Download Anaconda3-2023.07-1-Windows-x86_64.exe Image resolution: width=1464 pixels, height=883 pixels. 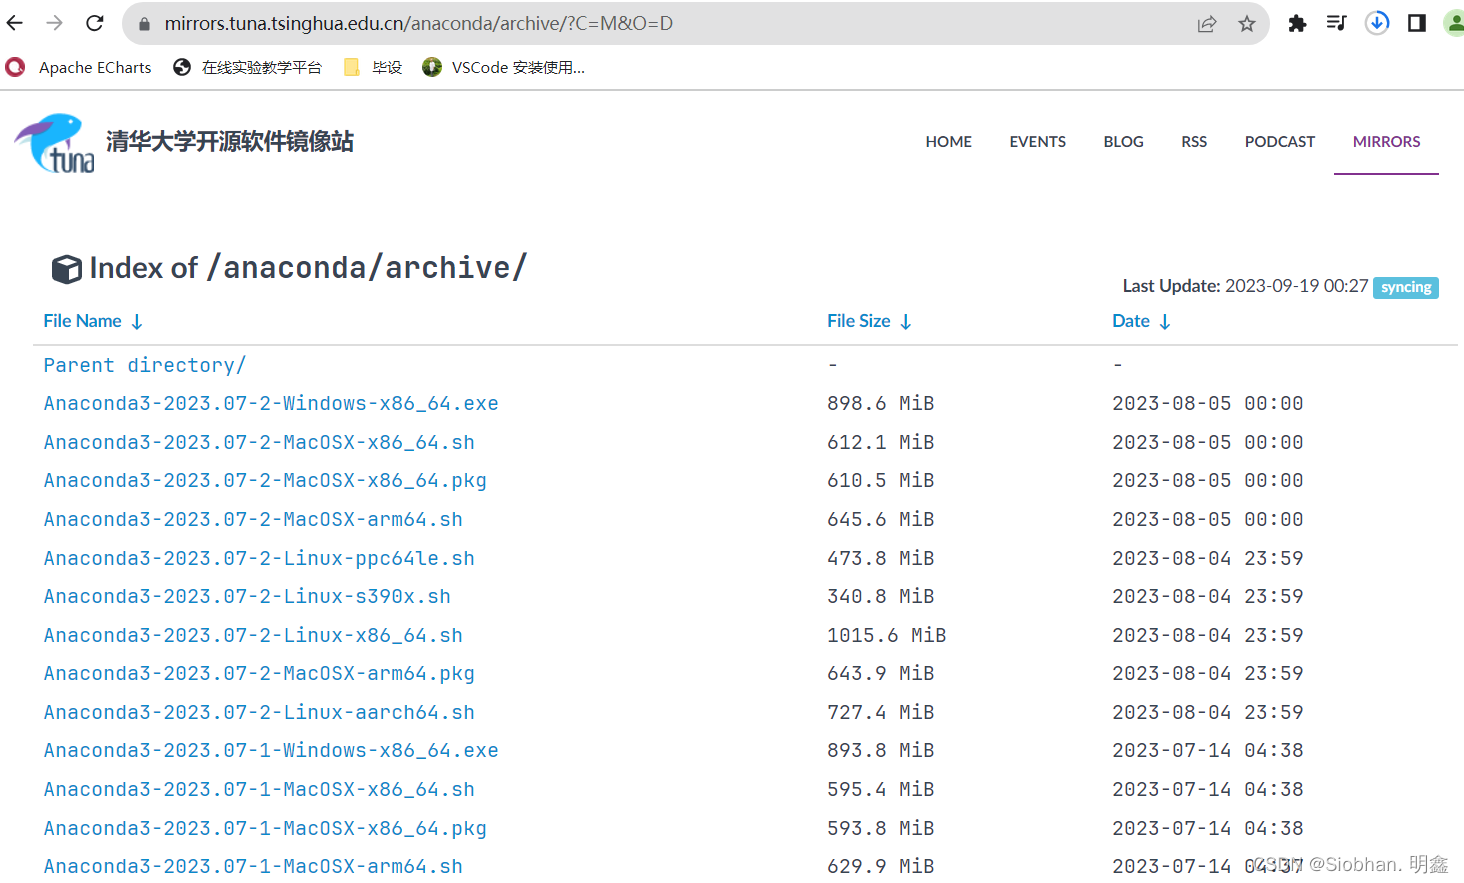coord(271,751)
